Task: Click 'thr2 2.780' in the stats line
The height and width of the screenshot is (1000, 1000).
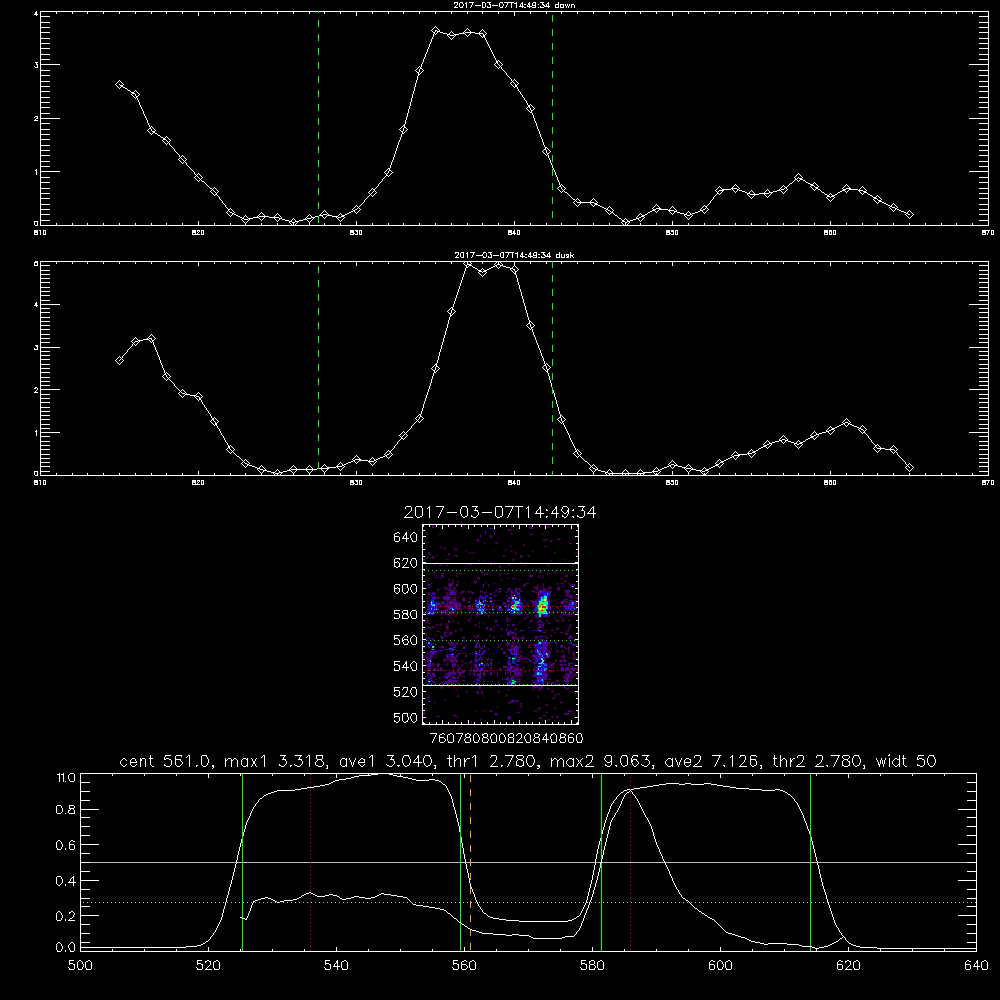Action: coord(818,761)
